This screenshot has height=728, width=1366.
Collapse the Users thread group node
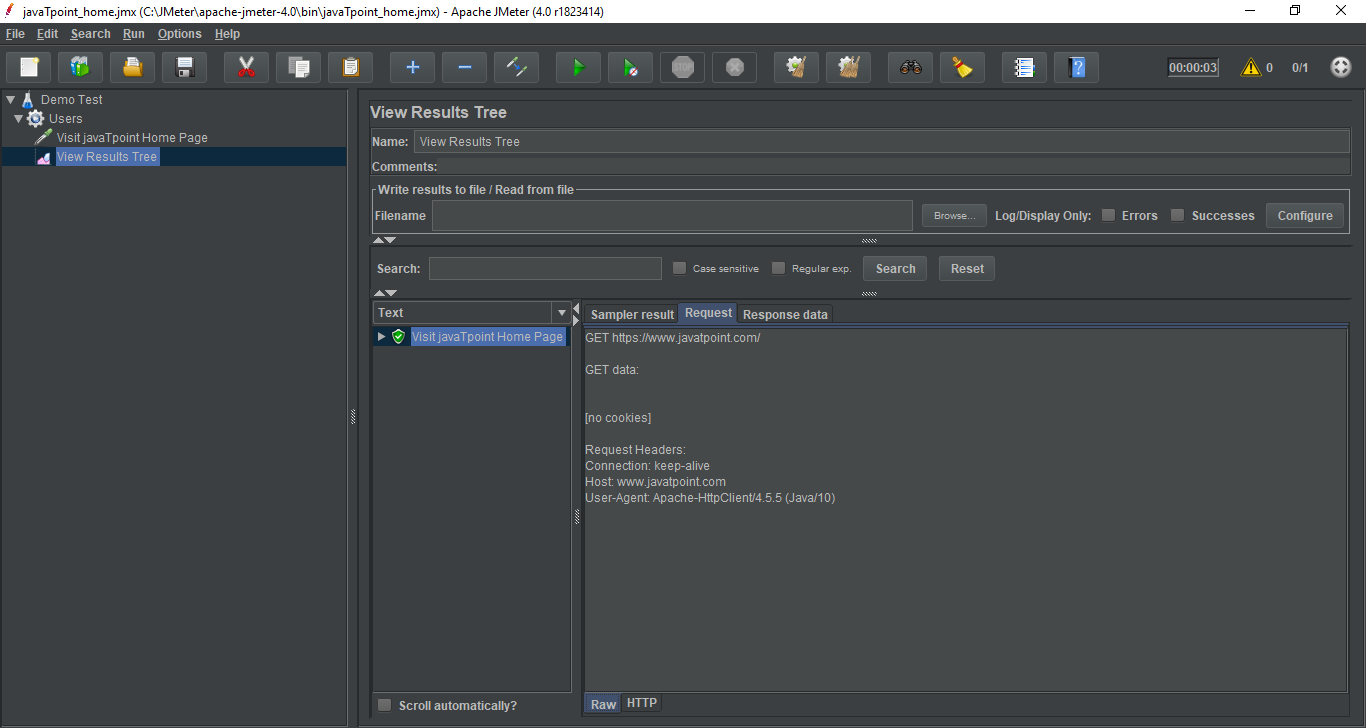pos(18,119)
